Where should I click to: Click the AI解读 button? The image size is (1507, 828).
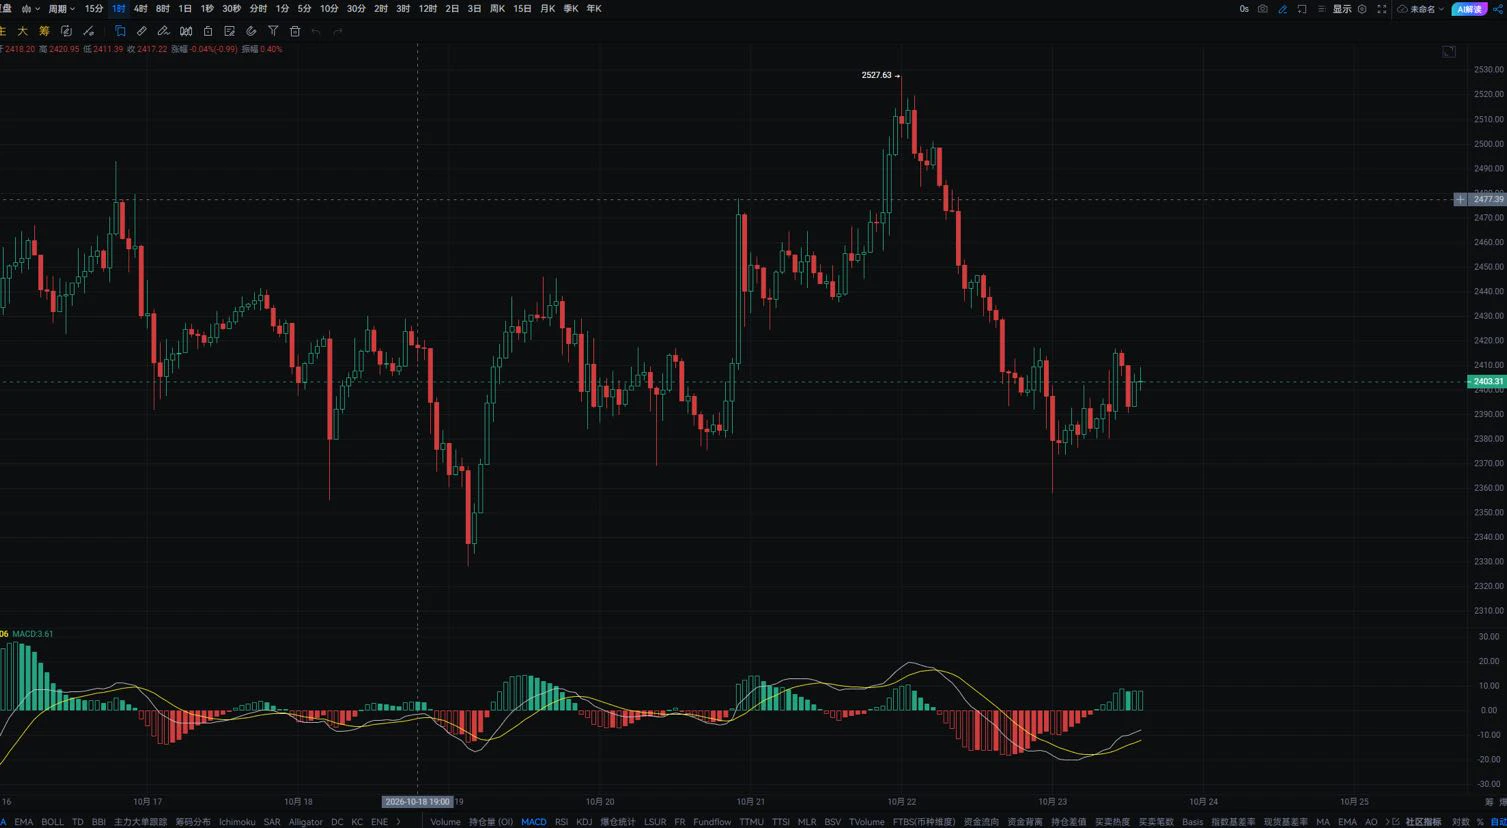click(x=1470, y=9)
